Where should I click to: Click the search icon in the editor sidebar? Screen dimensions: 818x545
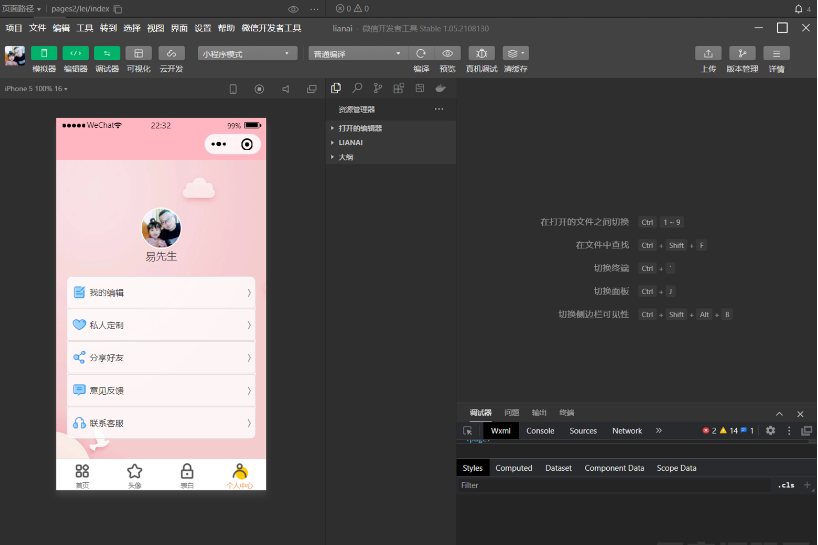point(357,88)
